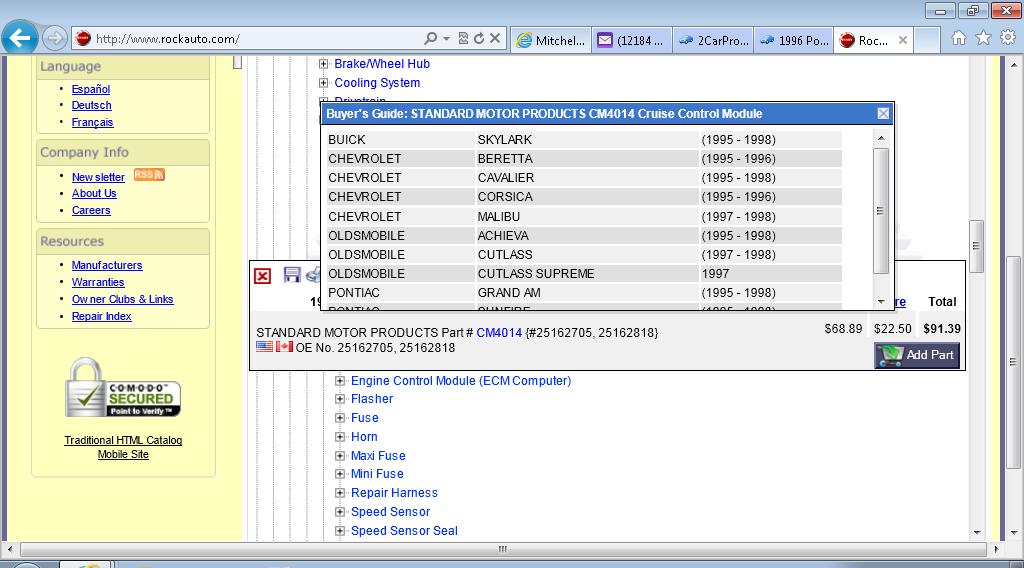Viewport: 1024px width, 568px height.
Task: Click the red X cart close icon
Action: pyautogui.click(x=262, y=276)
